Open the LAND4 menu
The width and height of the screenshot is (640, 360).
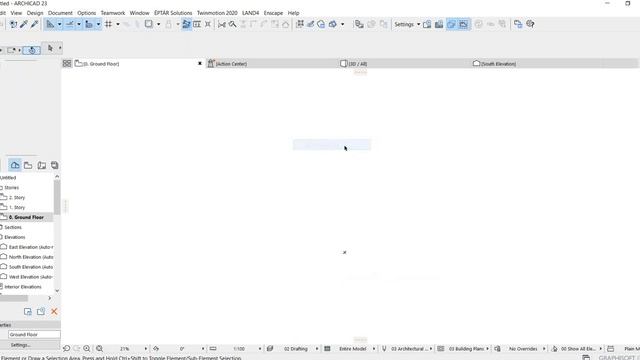251,13
